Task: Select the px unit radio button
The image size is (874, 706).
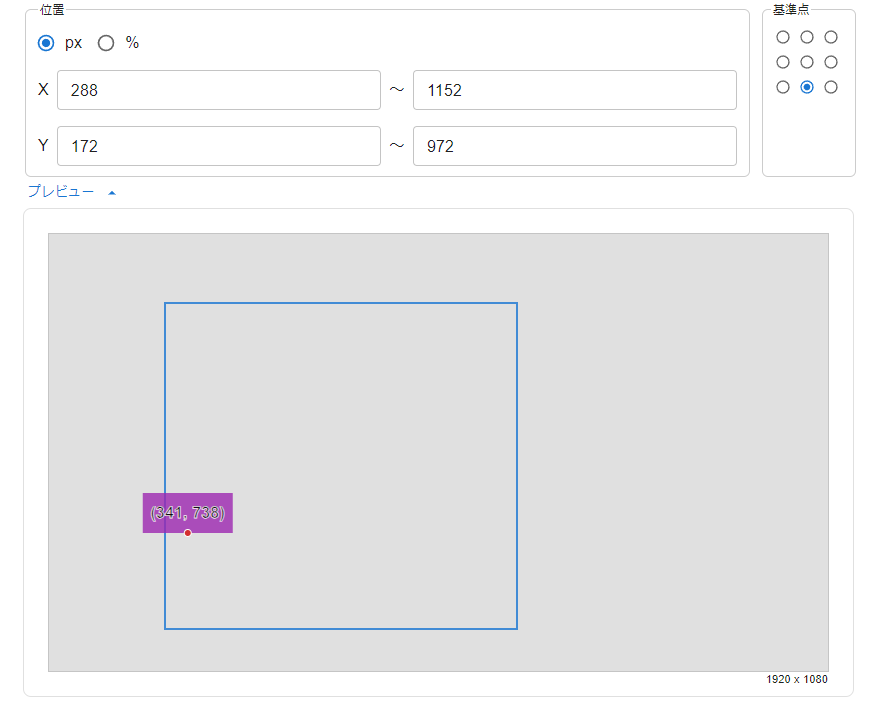Action: pos(45,43)
